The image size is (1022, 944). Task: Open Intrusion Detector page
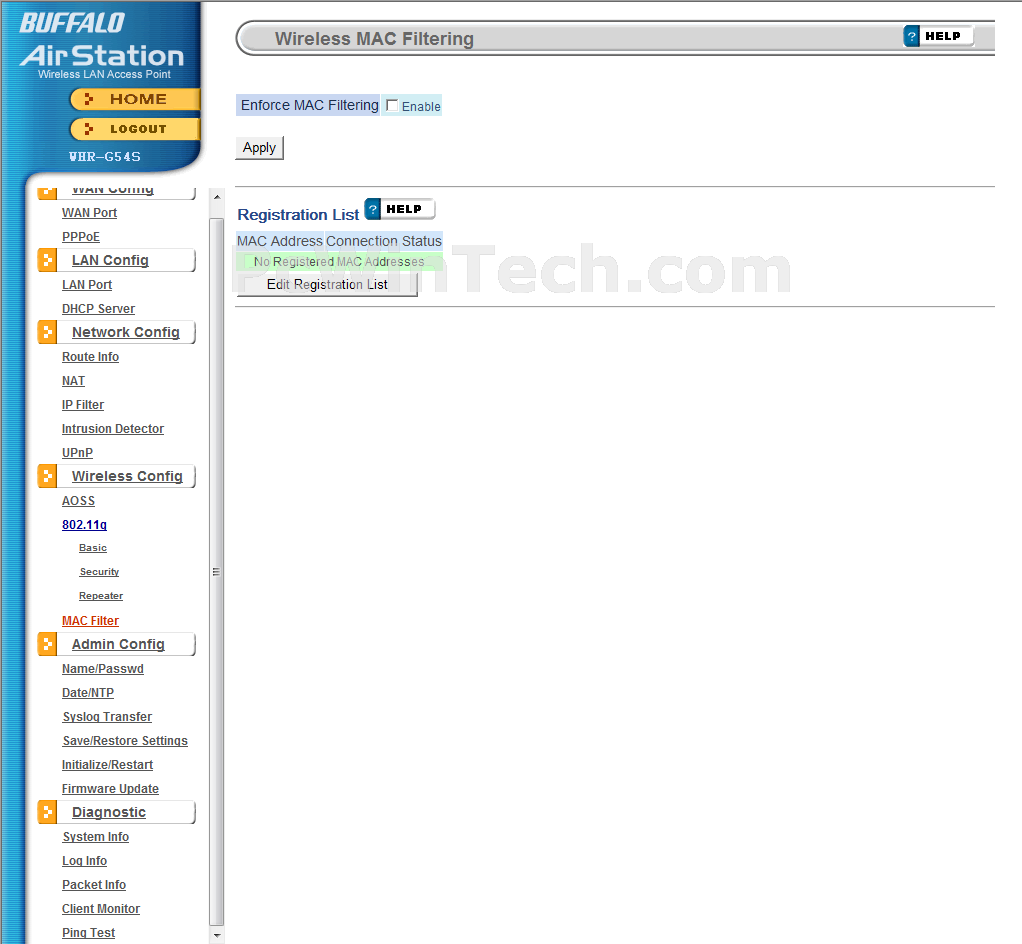(113, 429)
